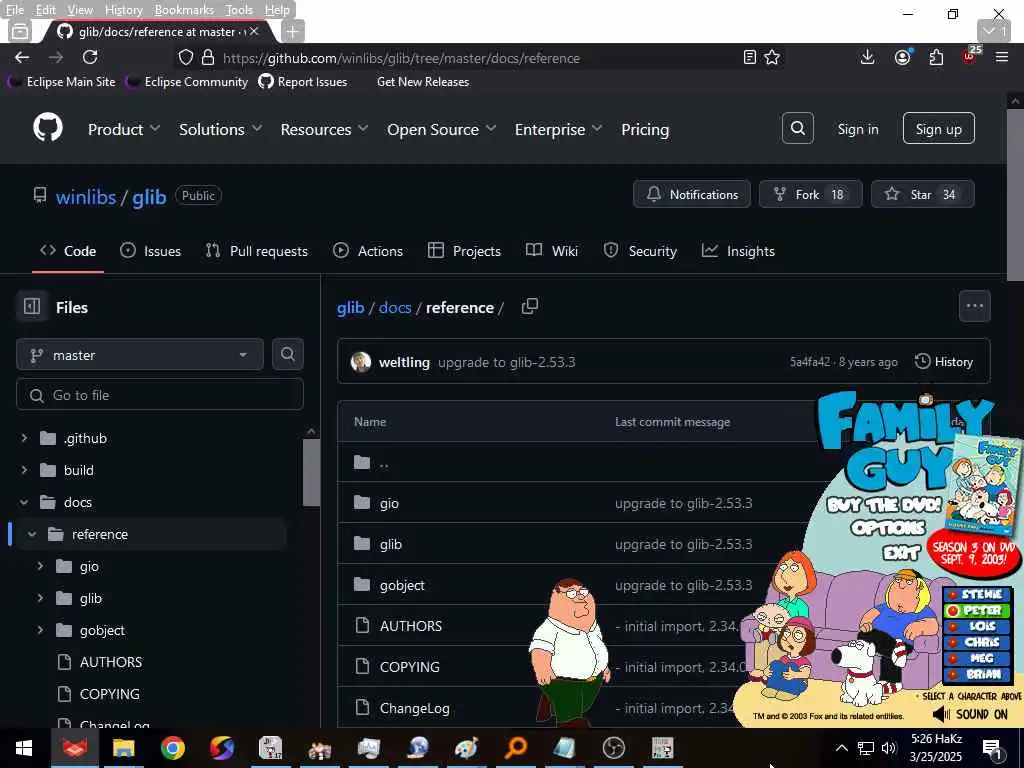Open the Wiki tab
This screenshot has width=1024, height=768.
click(x=552, y=251)
